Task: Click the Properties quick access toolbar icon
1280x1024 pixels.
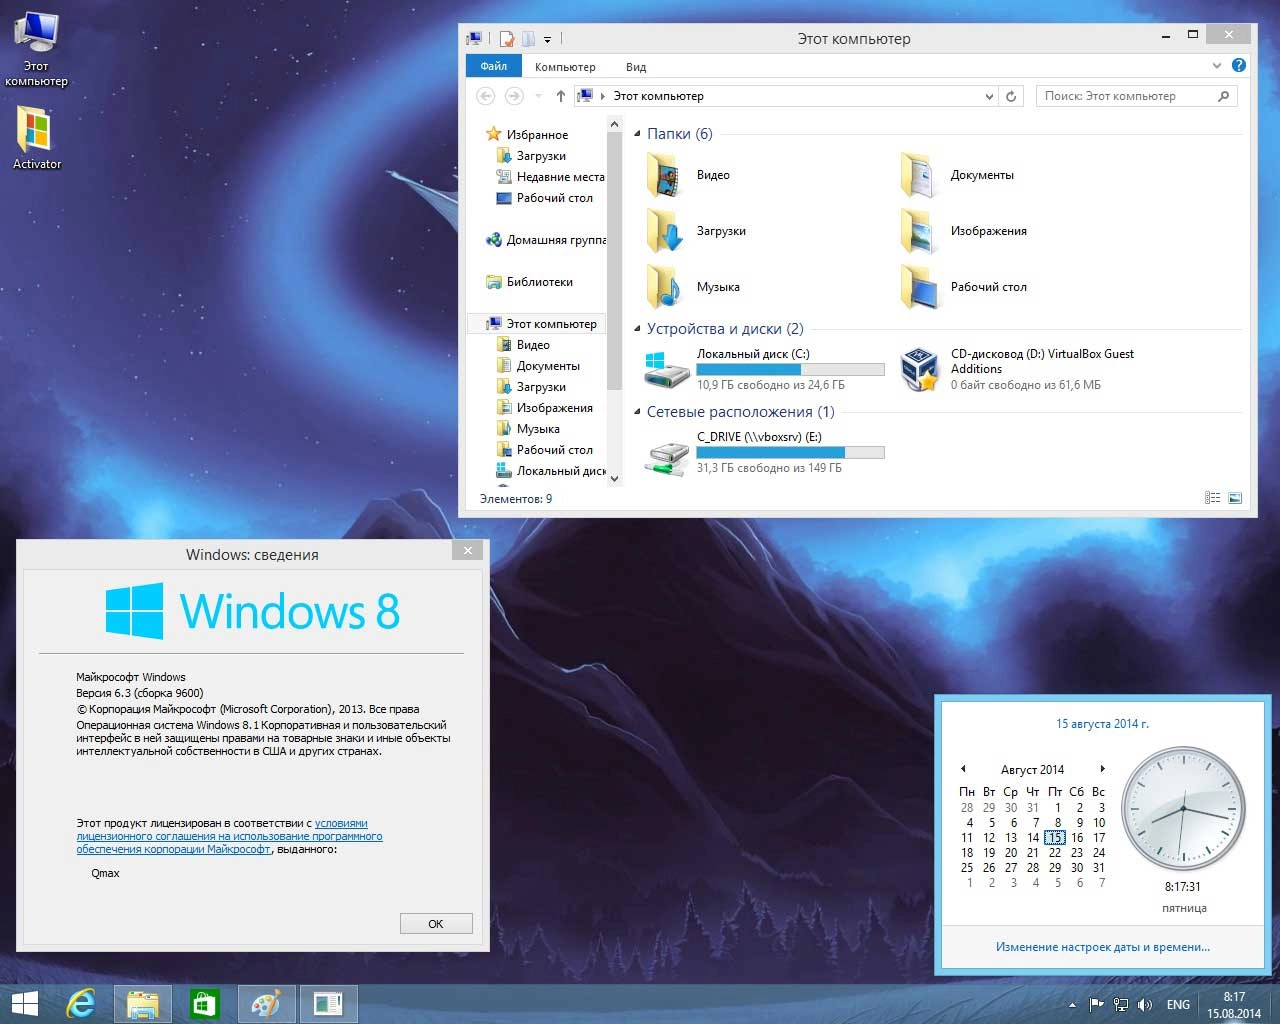Action: point(507,39)
